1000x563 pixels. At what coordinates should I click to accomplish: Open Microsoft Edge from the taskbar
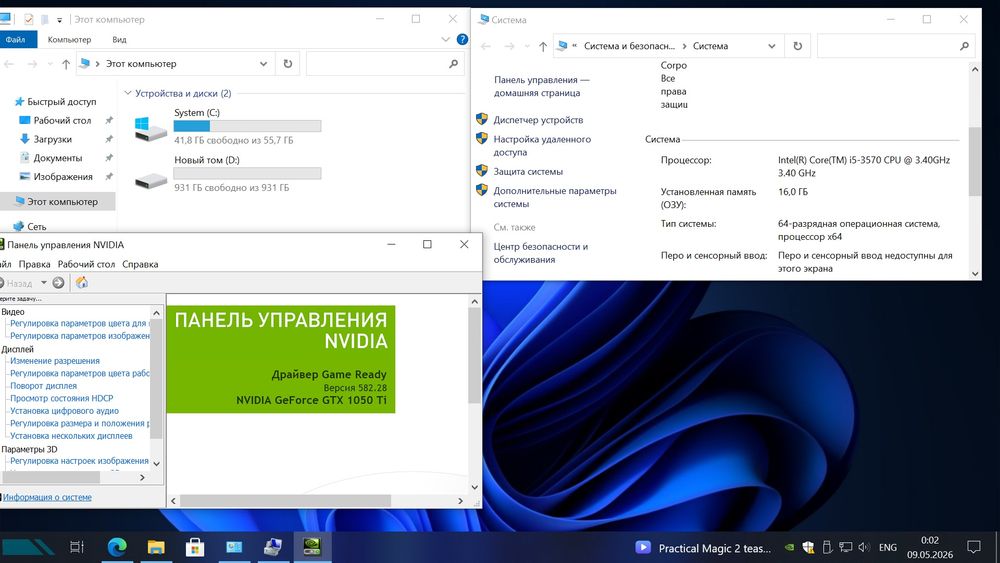click(117, 547)
